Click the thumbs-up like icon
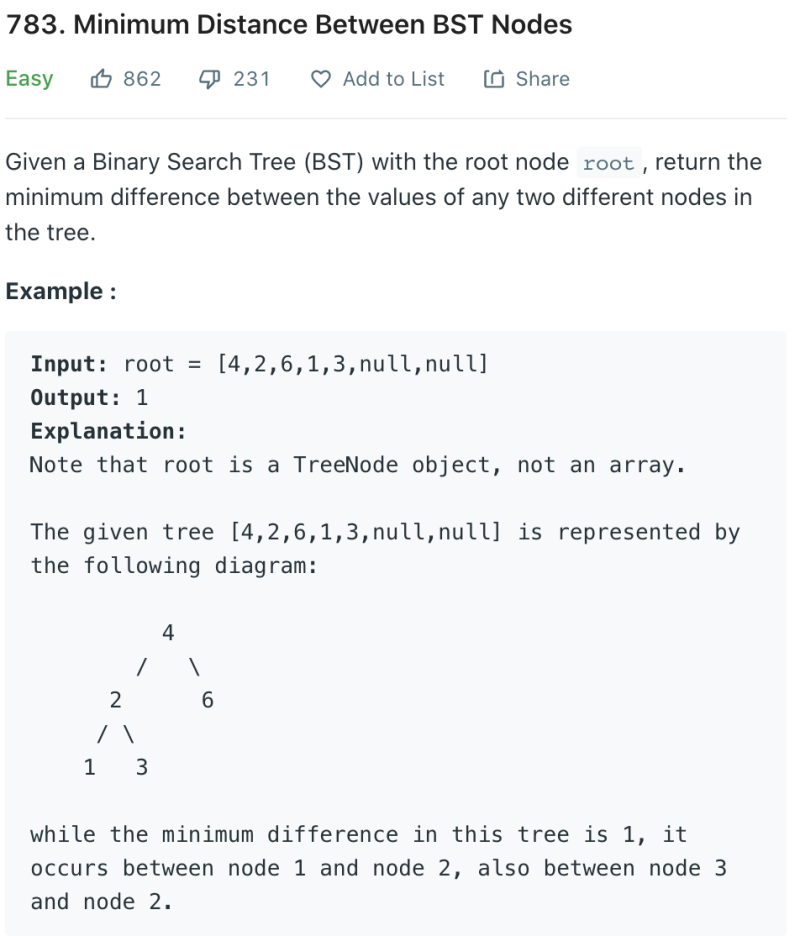 pyautogui.click(x=102, y=79)
